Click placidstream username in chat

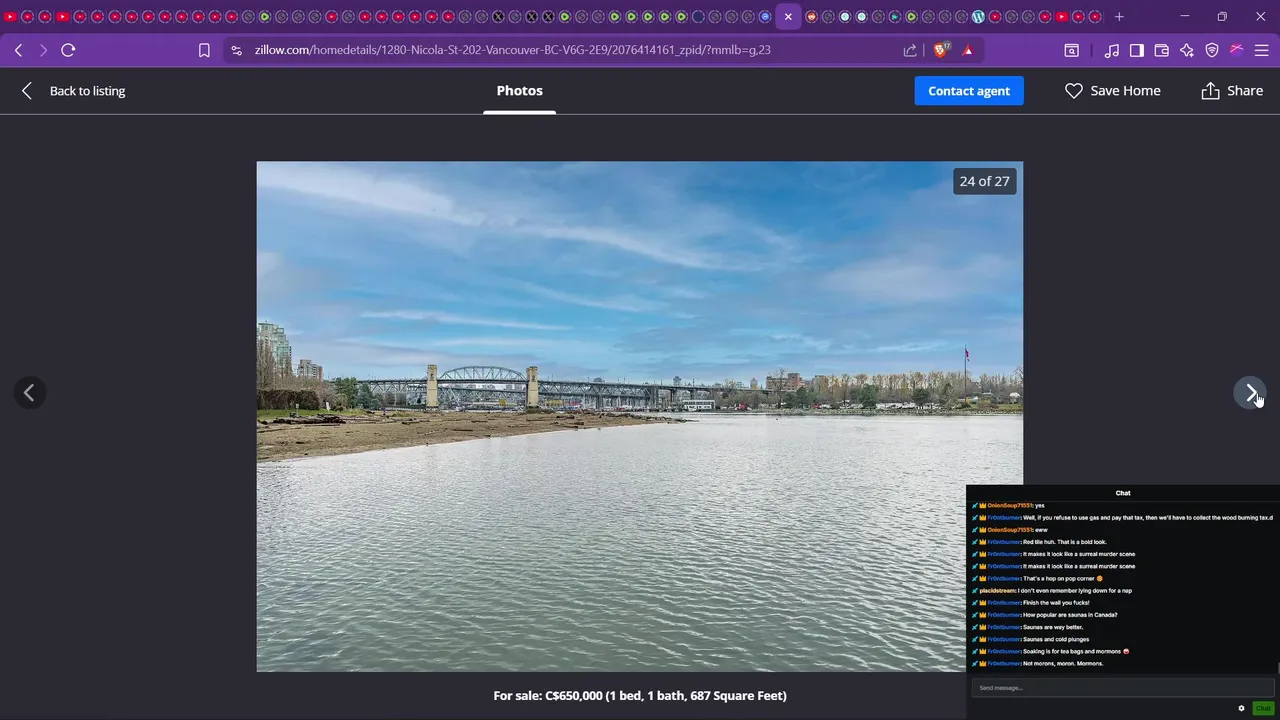point(998,591)
